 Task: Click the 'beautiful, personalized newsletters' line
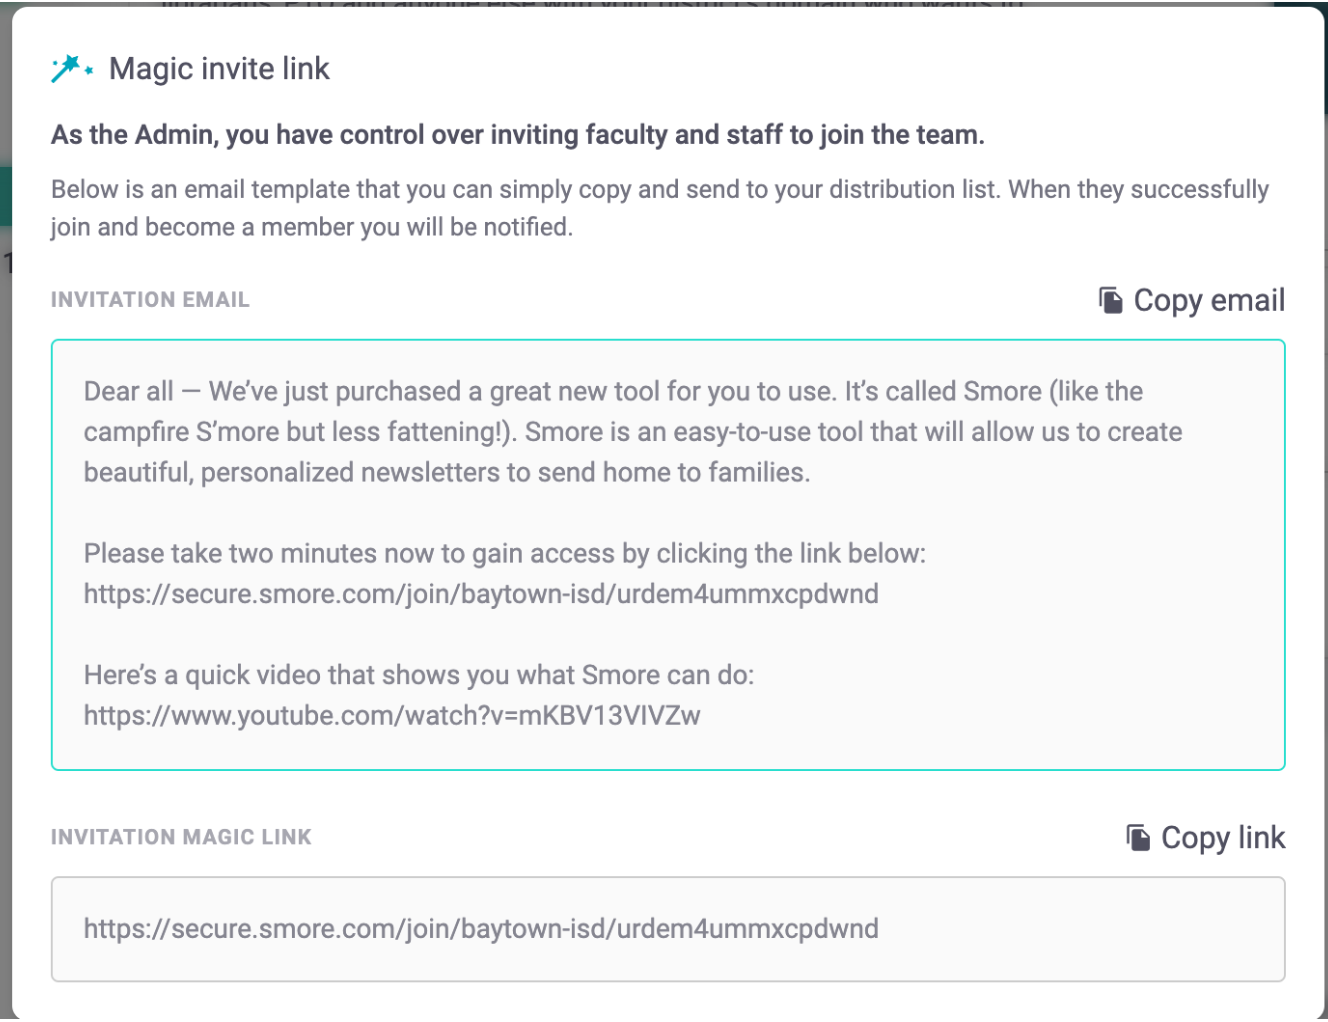click(446, 472)
